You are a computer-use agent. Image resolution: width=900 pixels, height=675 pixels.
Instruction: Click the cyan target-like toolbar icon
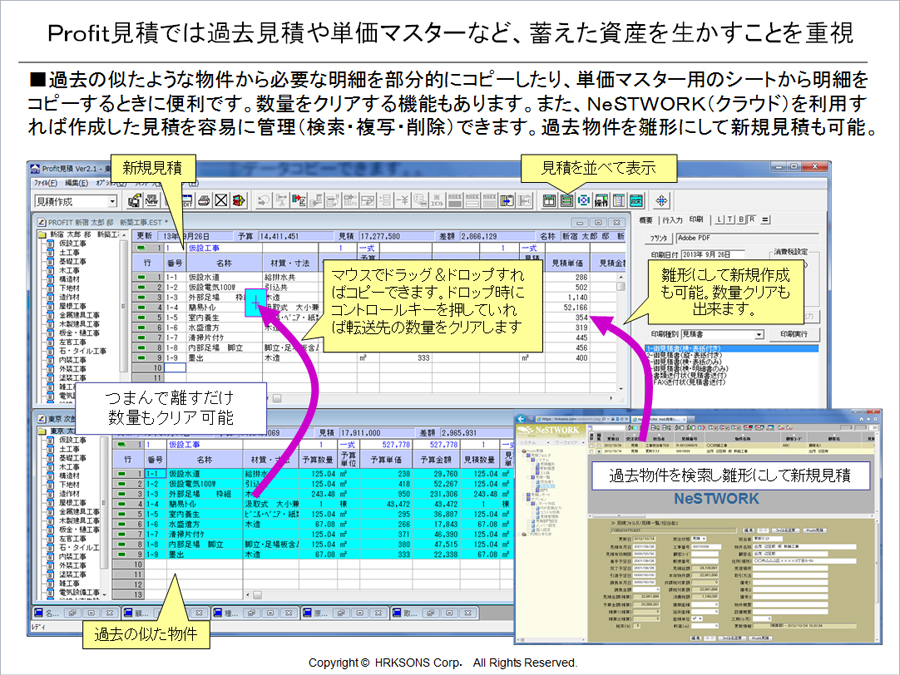[x=584, y=201]
